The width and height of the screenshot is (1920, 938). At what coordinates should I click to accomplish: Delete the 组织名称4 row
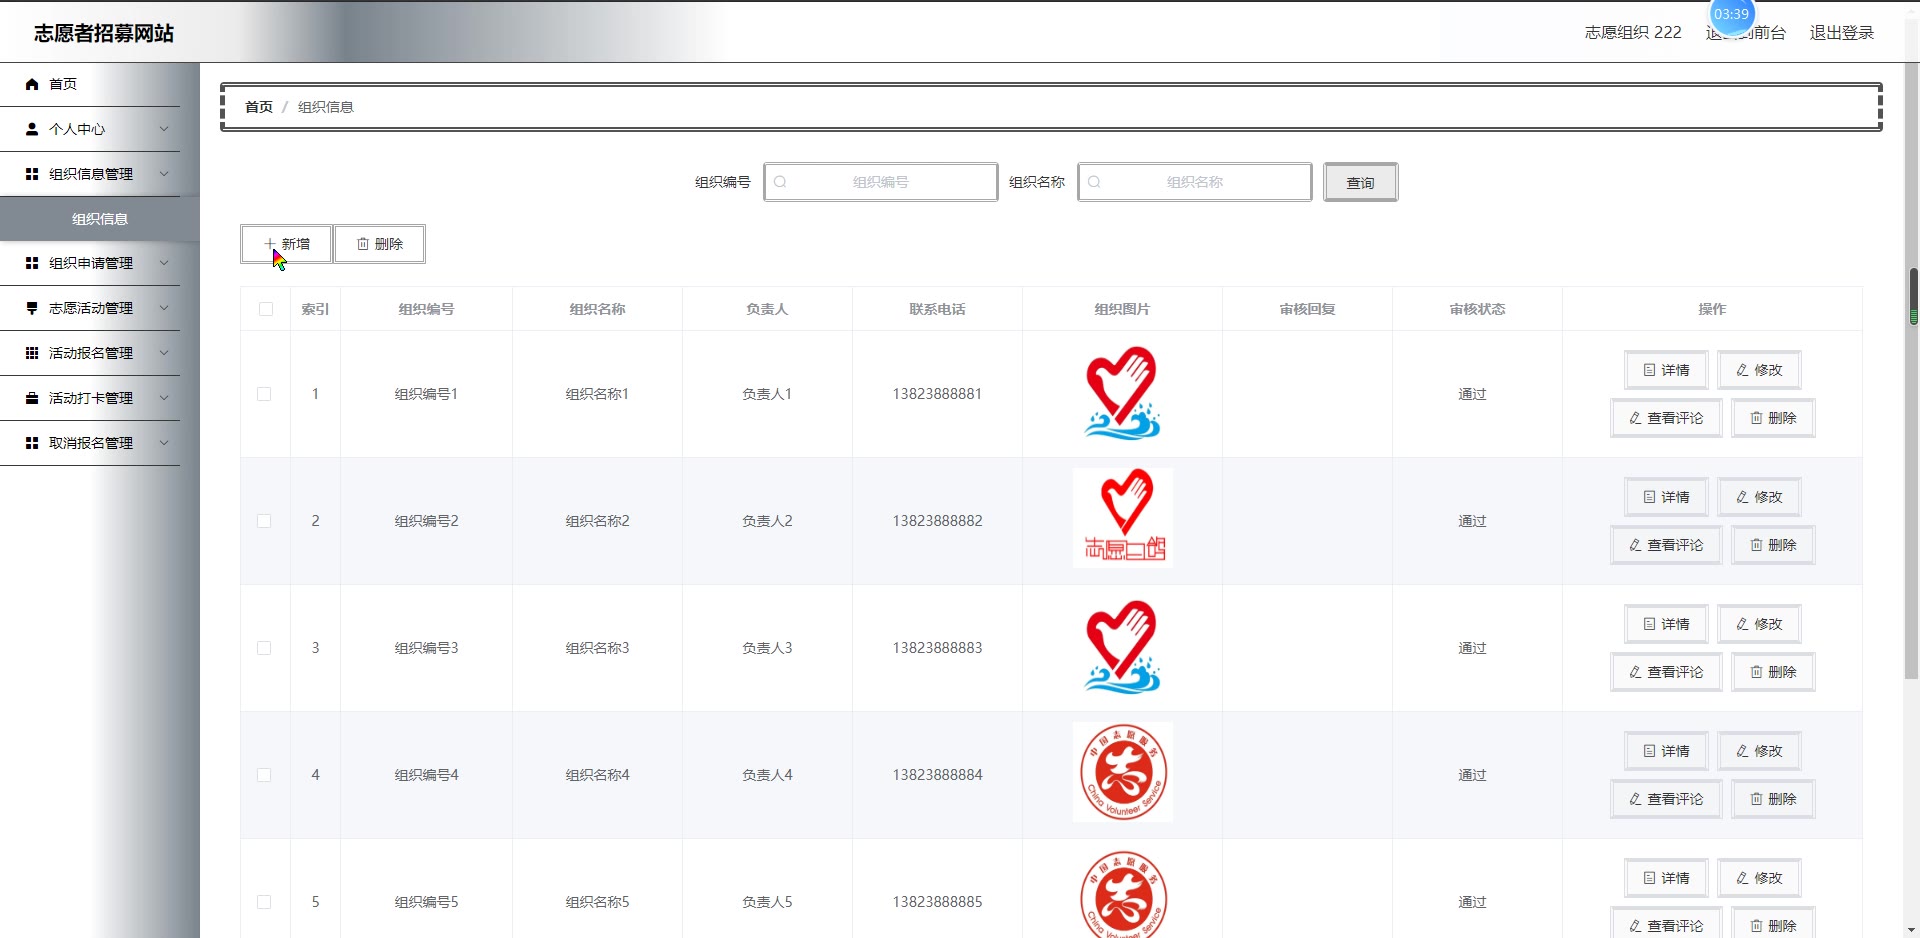[1773, 799]
